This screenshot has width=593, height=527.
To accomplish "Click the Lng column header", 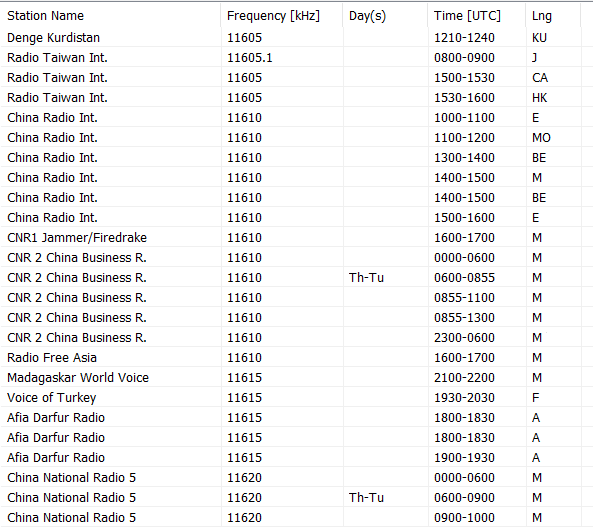I will (x=553, y=16).
